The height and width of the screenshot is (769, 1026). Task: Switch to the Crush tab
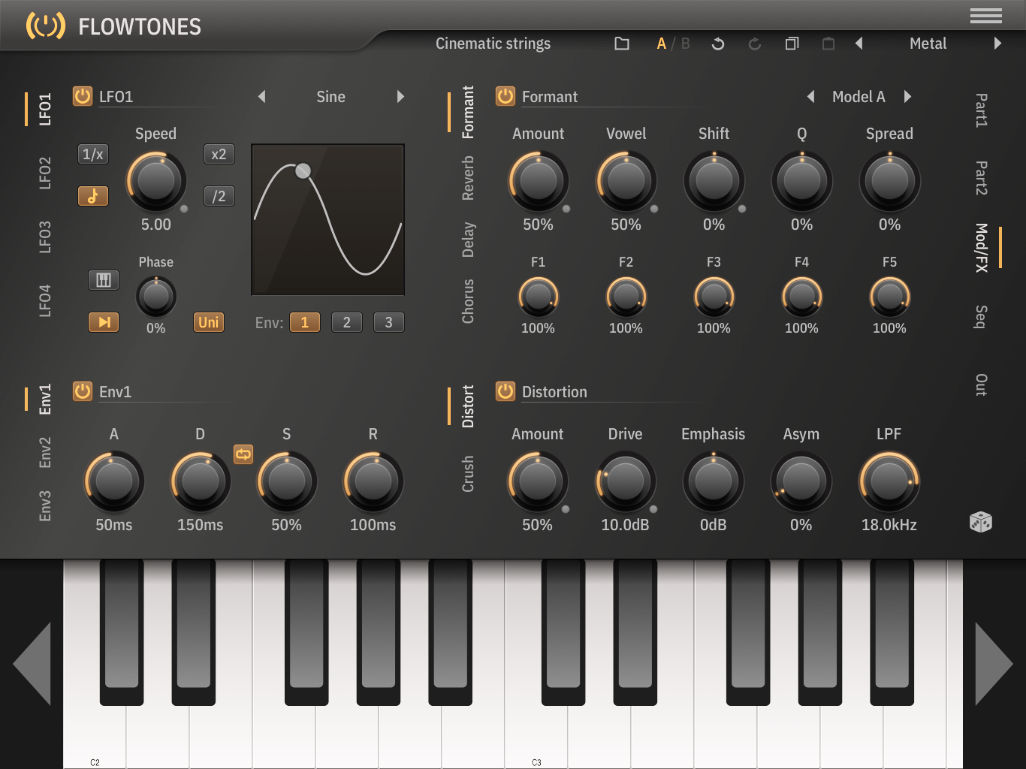tap(467, 474)
